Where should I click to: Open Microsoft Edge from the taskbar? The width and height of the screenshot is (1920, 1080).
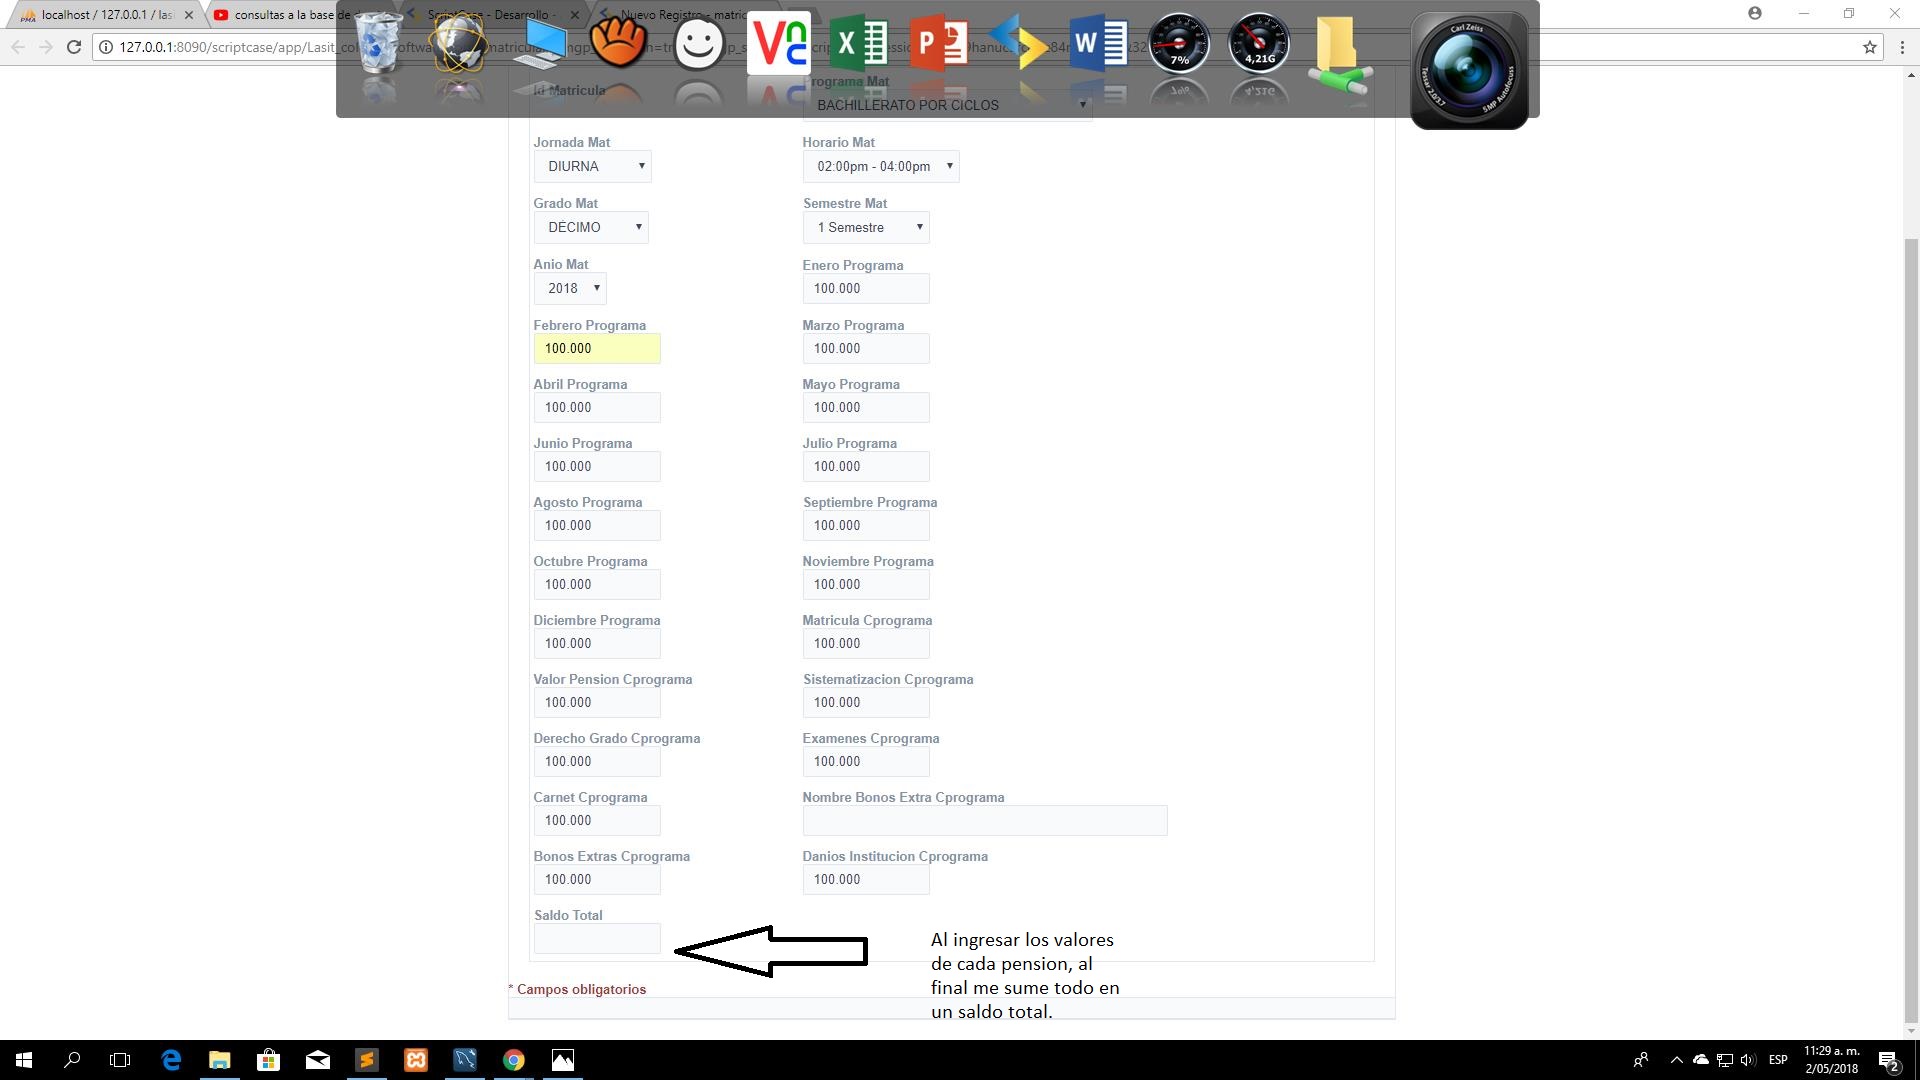pyautogui.click(x=171, y=1060)
